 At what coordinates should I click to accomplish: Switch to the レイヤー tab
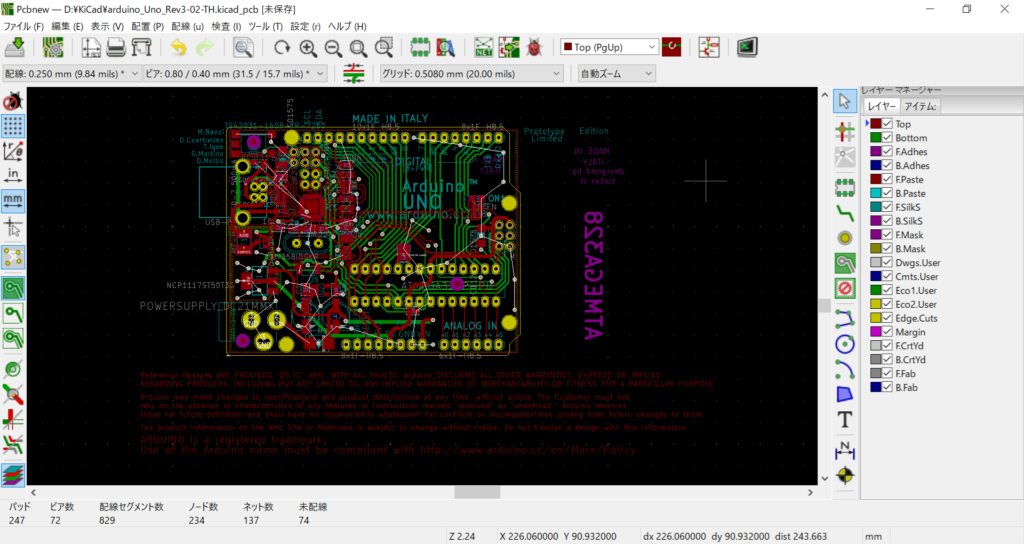881,106
